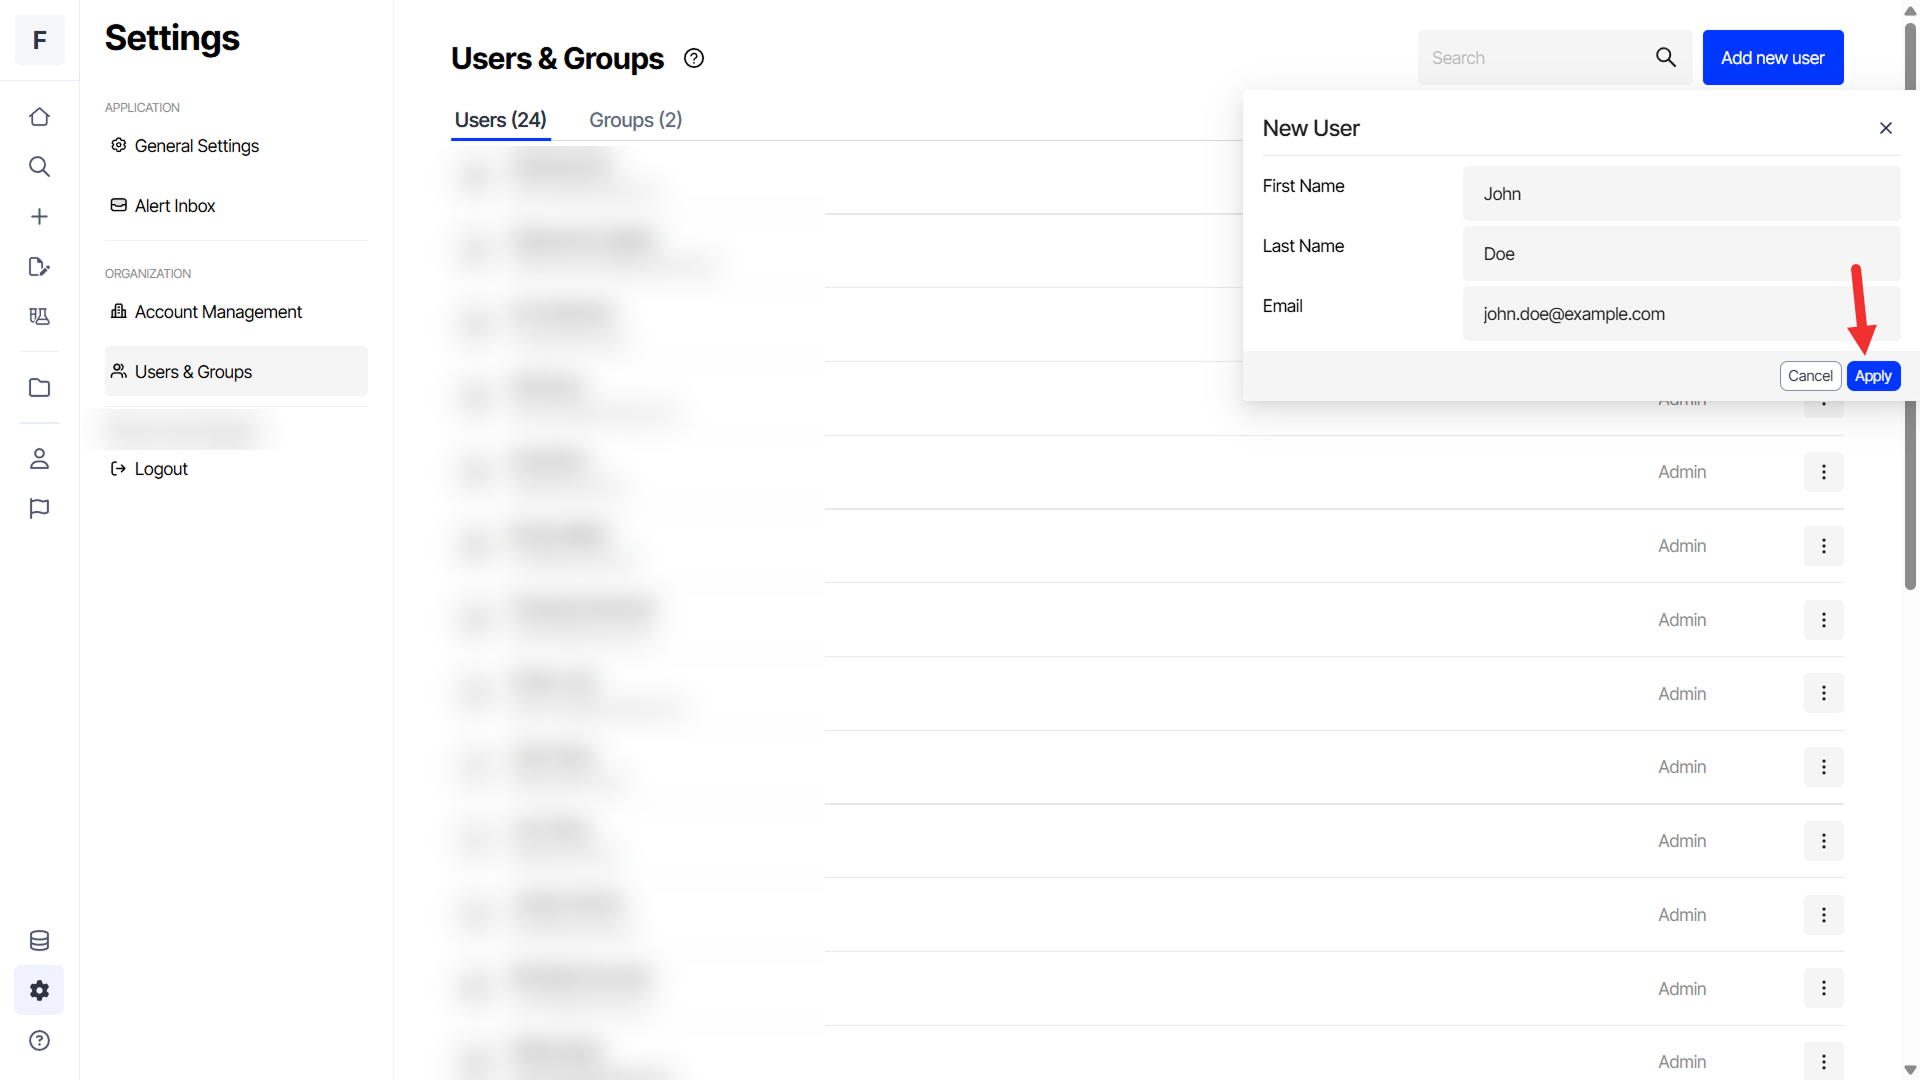Click the plus create icon in sidebar

(x=39, y=217)
